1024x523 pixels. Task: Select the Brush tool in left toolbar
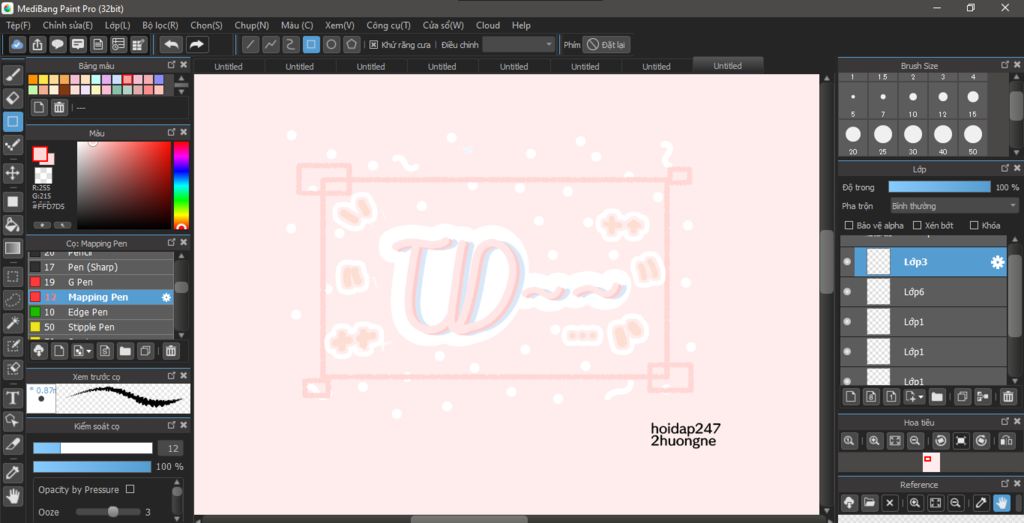click(x=12, y=75)
